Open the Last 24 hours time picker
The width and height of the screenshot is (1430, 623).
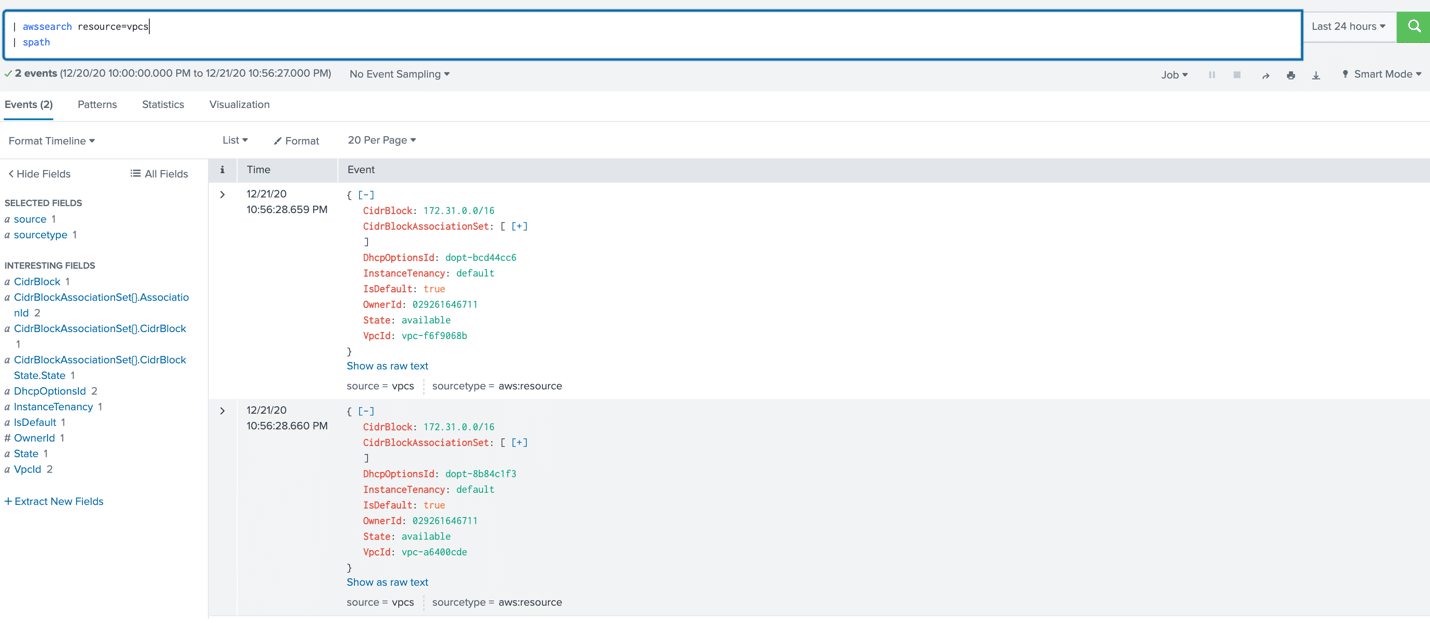tap(1348, 27)
